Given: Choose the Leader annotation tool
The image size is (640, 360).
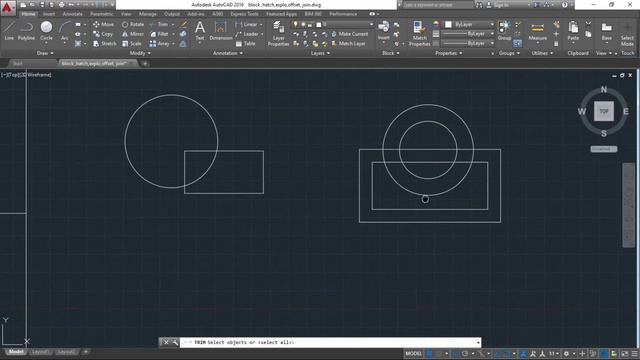Looking at the screenshot, I should pos(247,34).
